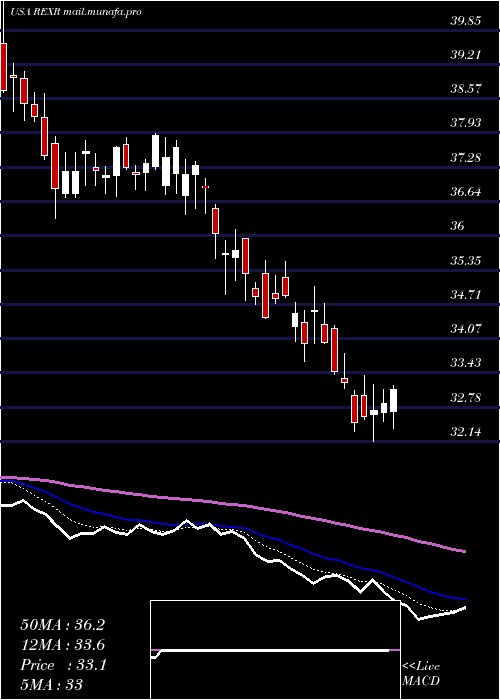Click inside the Live MACD panel box
The height and width of the screenshot is (700, 500).
[275, 650]
